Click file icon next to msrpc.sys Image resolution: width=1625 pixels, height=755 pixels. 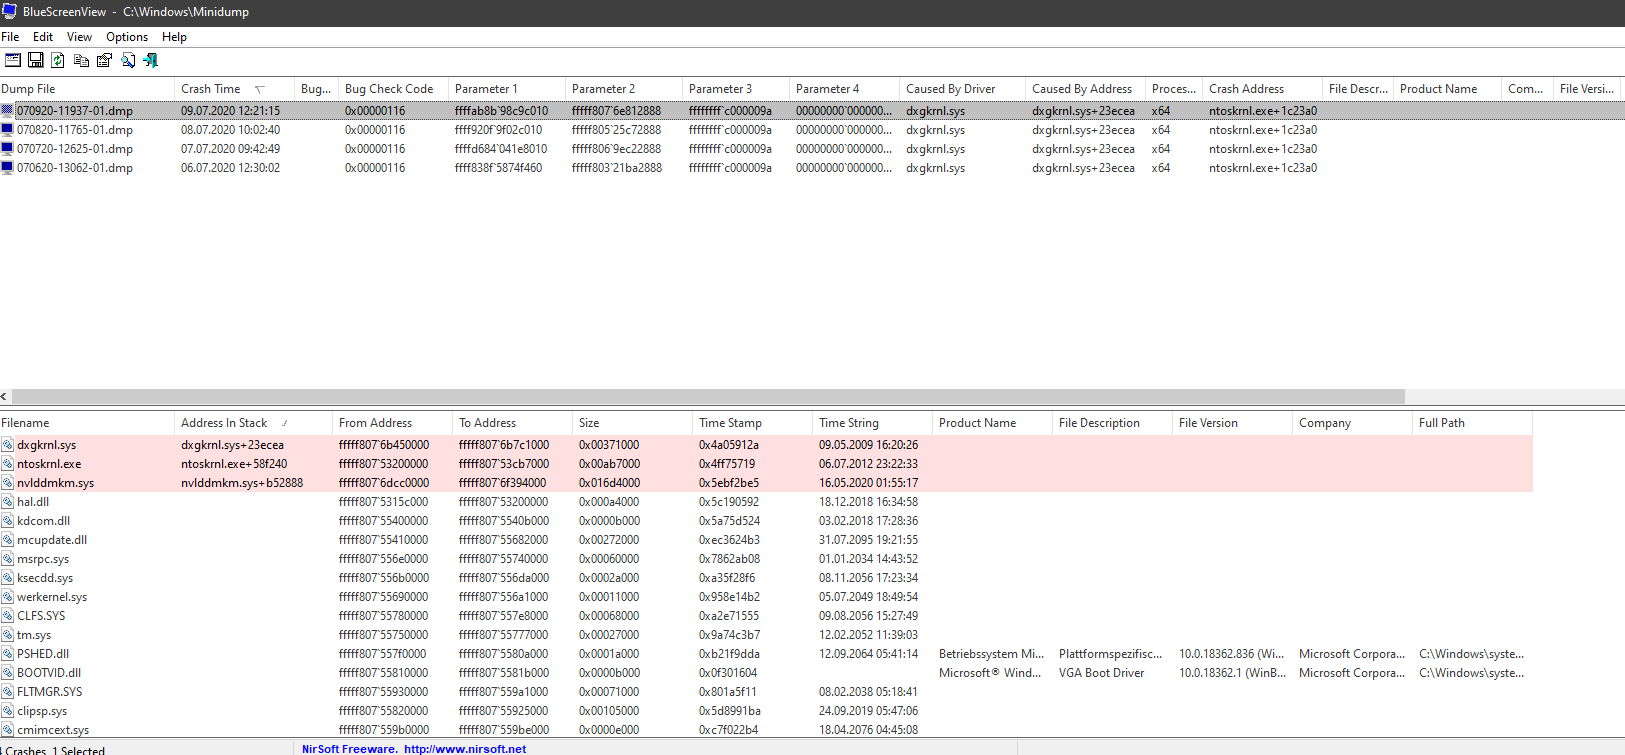click(7, 559)
